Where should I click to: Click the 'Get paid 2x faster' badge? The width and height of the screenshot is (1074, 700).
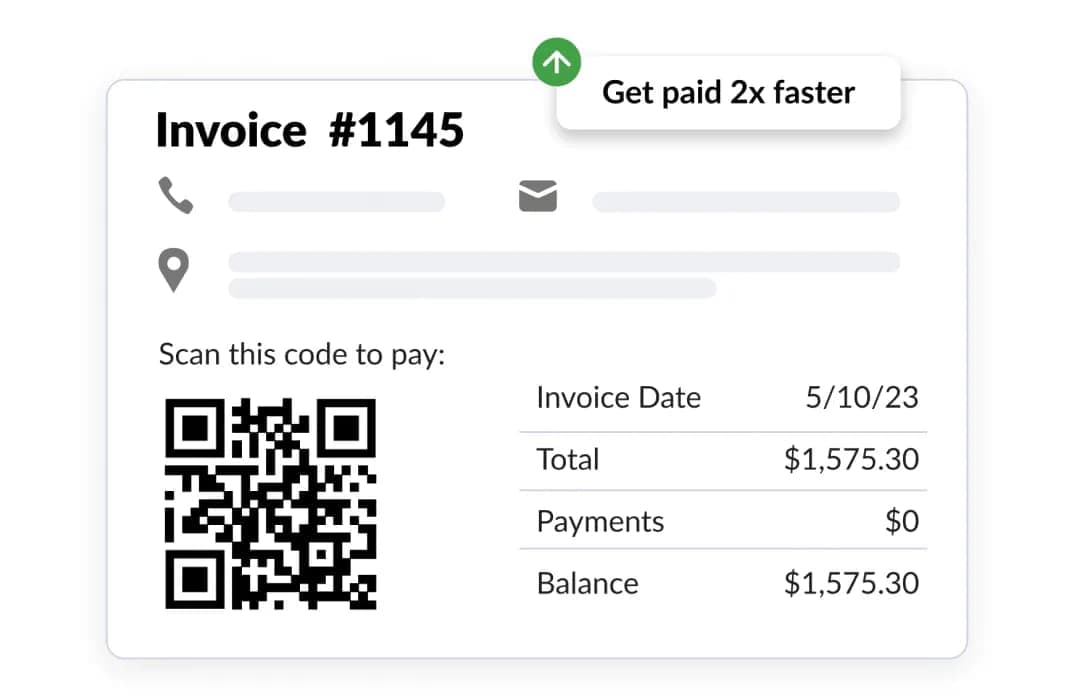coord(728,93)
